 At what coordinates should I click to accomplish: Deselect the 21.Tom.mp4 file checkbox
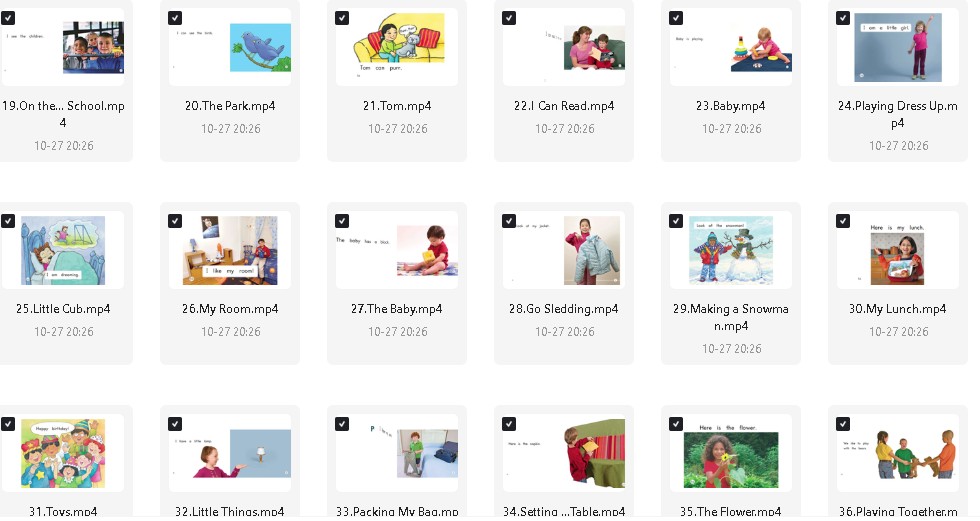(x=342, y=18)
